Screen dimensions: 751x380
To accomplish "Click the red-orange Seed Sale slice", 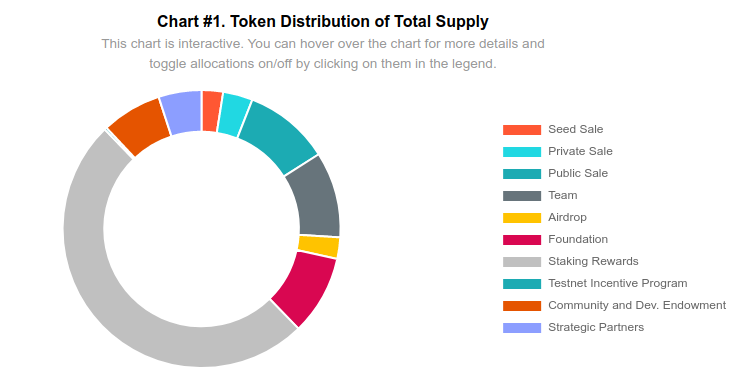I will pos(211,111).
